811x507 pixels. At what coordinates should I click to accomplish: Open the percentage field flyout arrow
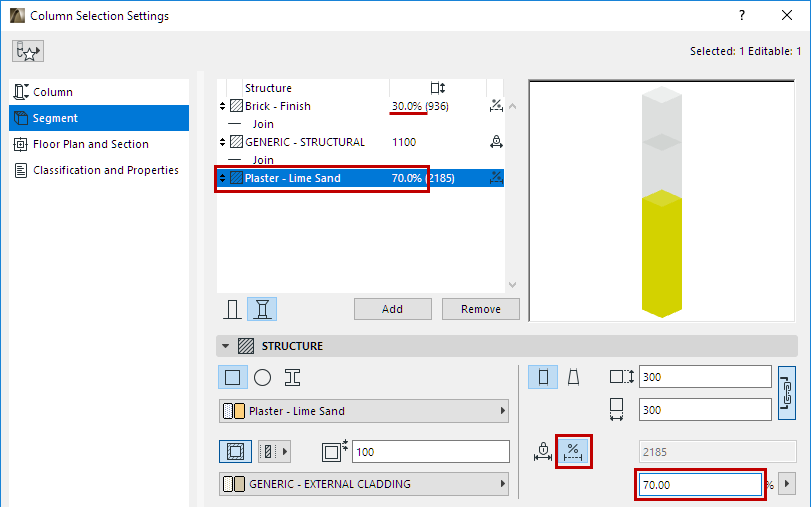click(787, 484)
